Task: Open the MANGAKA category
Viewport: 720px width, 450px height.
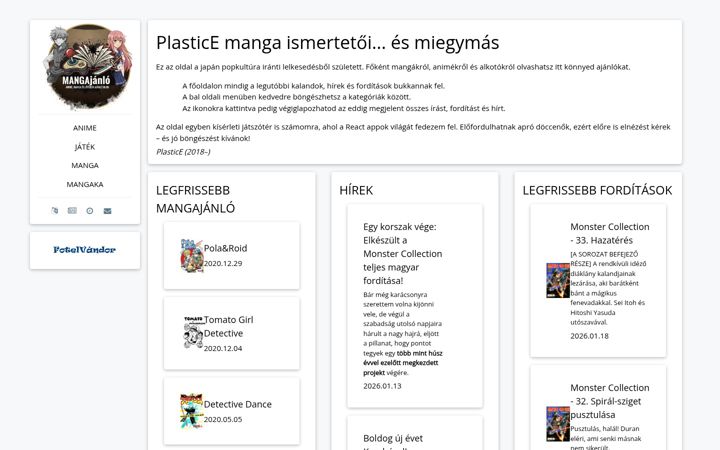Action: (85, 184)
